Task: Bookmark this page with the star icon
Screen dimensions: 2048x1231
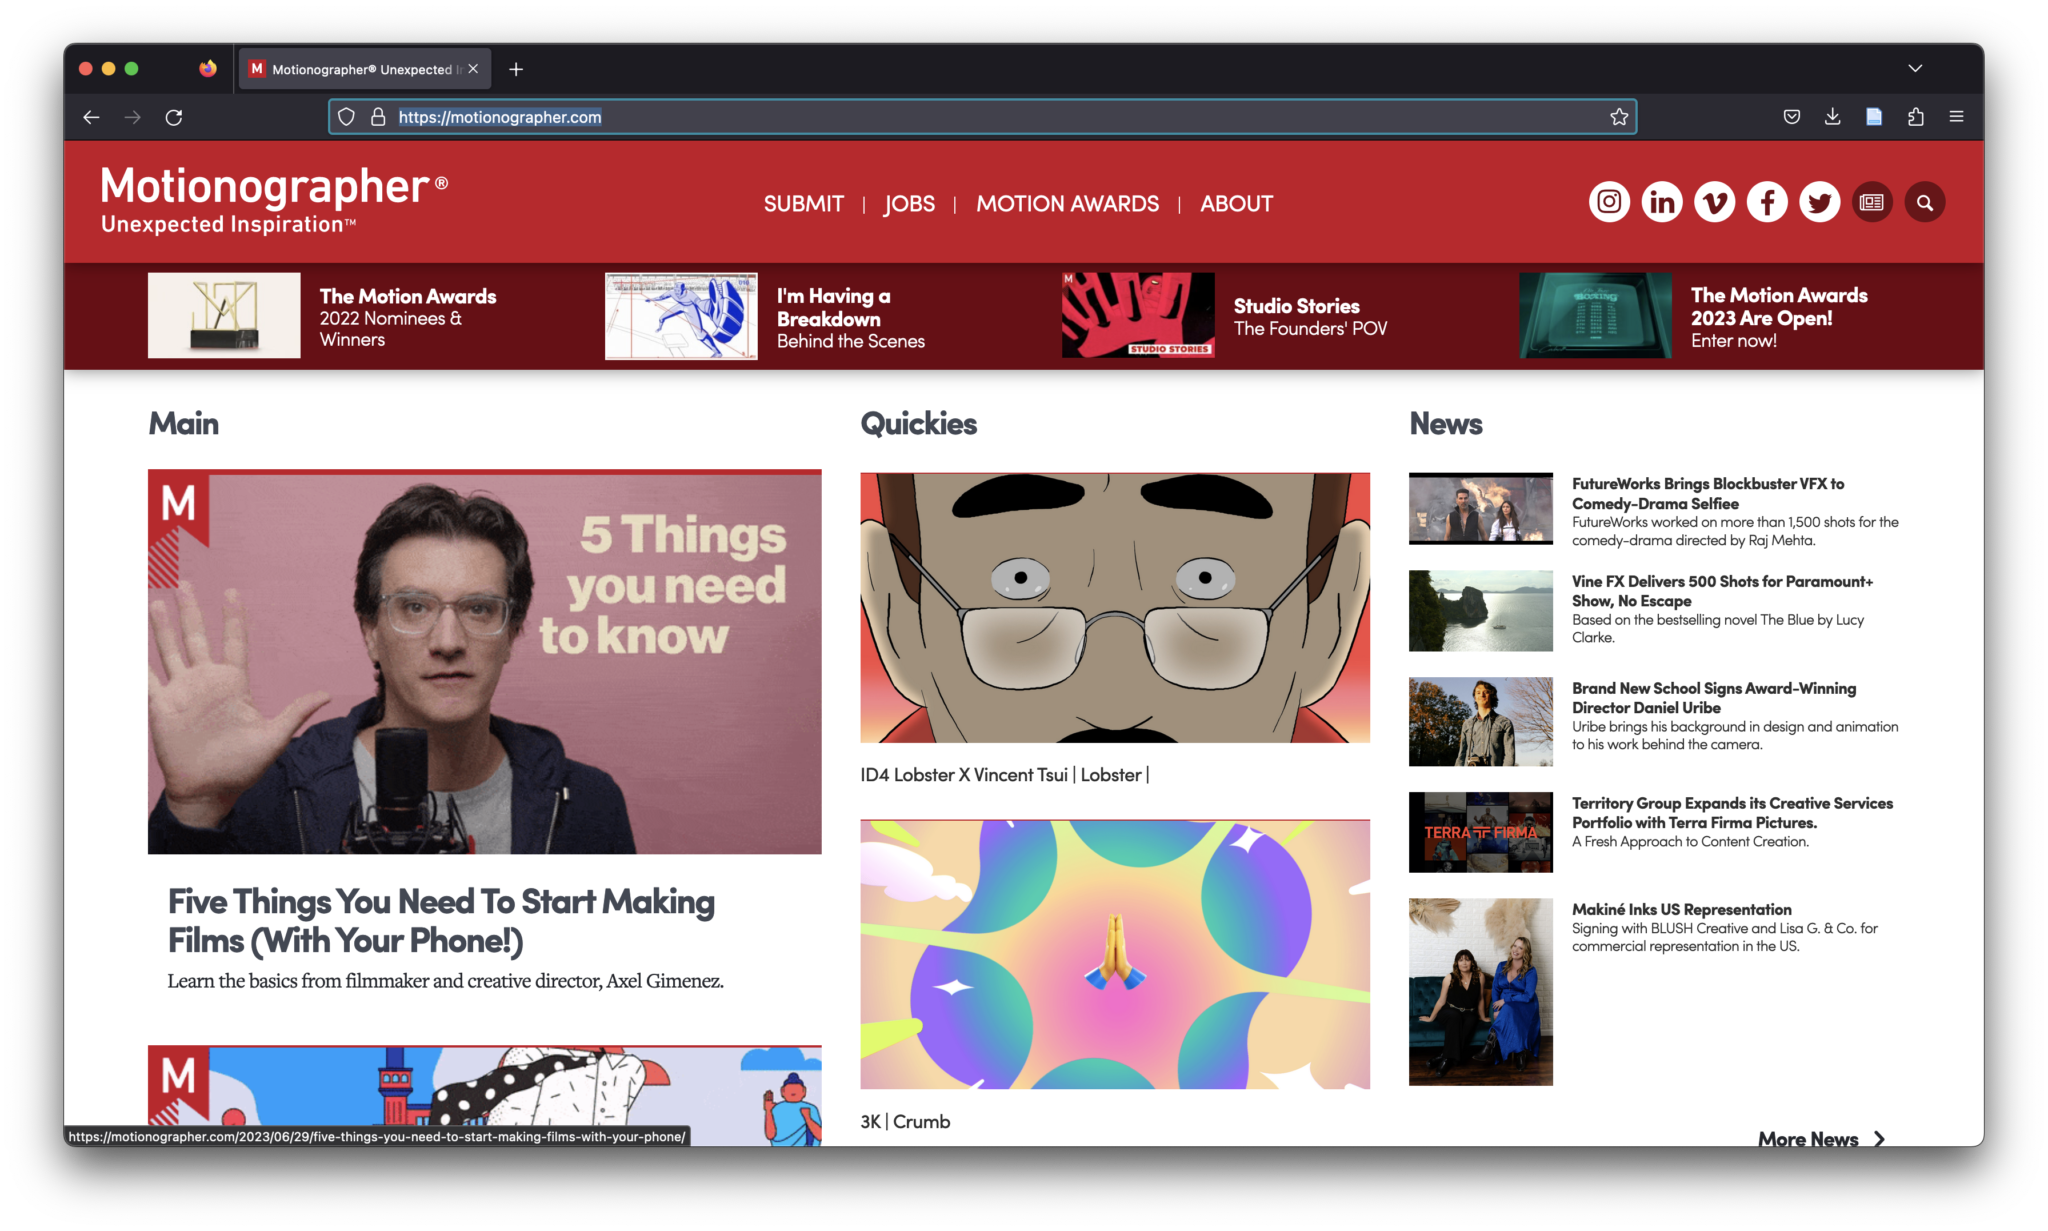Action: (1619, 117)
